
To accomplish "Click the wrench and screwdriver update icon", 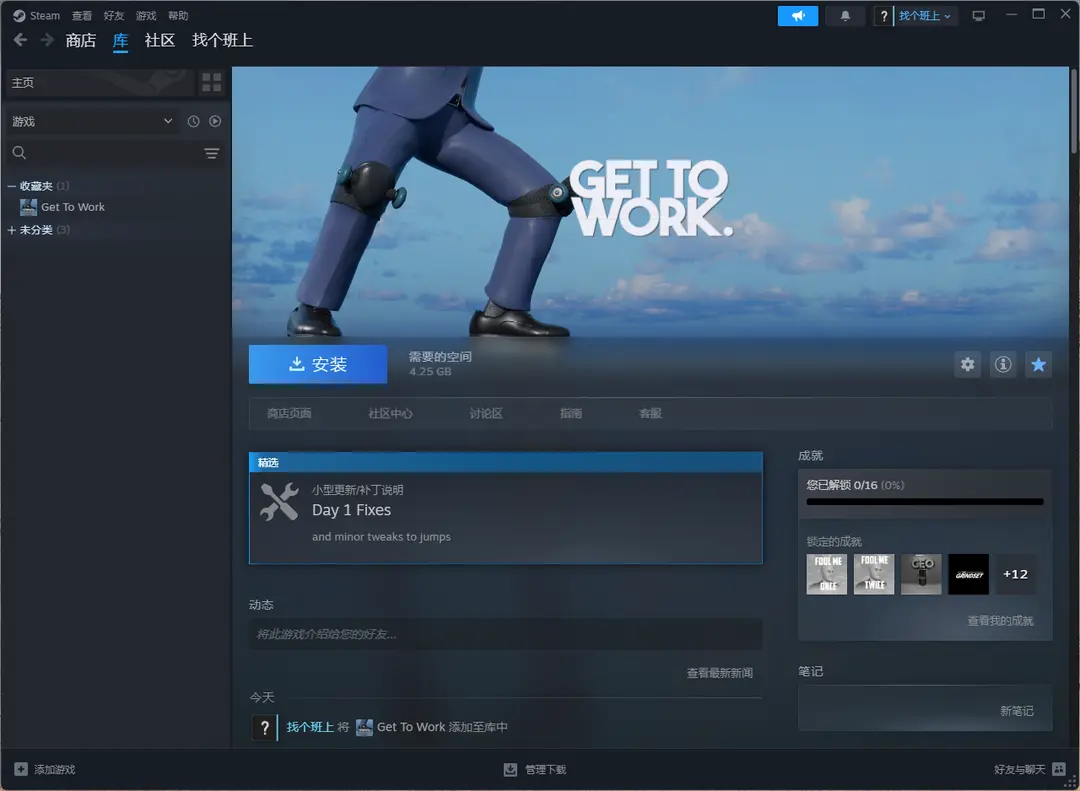I will point(279,501).
